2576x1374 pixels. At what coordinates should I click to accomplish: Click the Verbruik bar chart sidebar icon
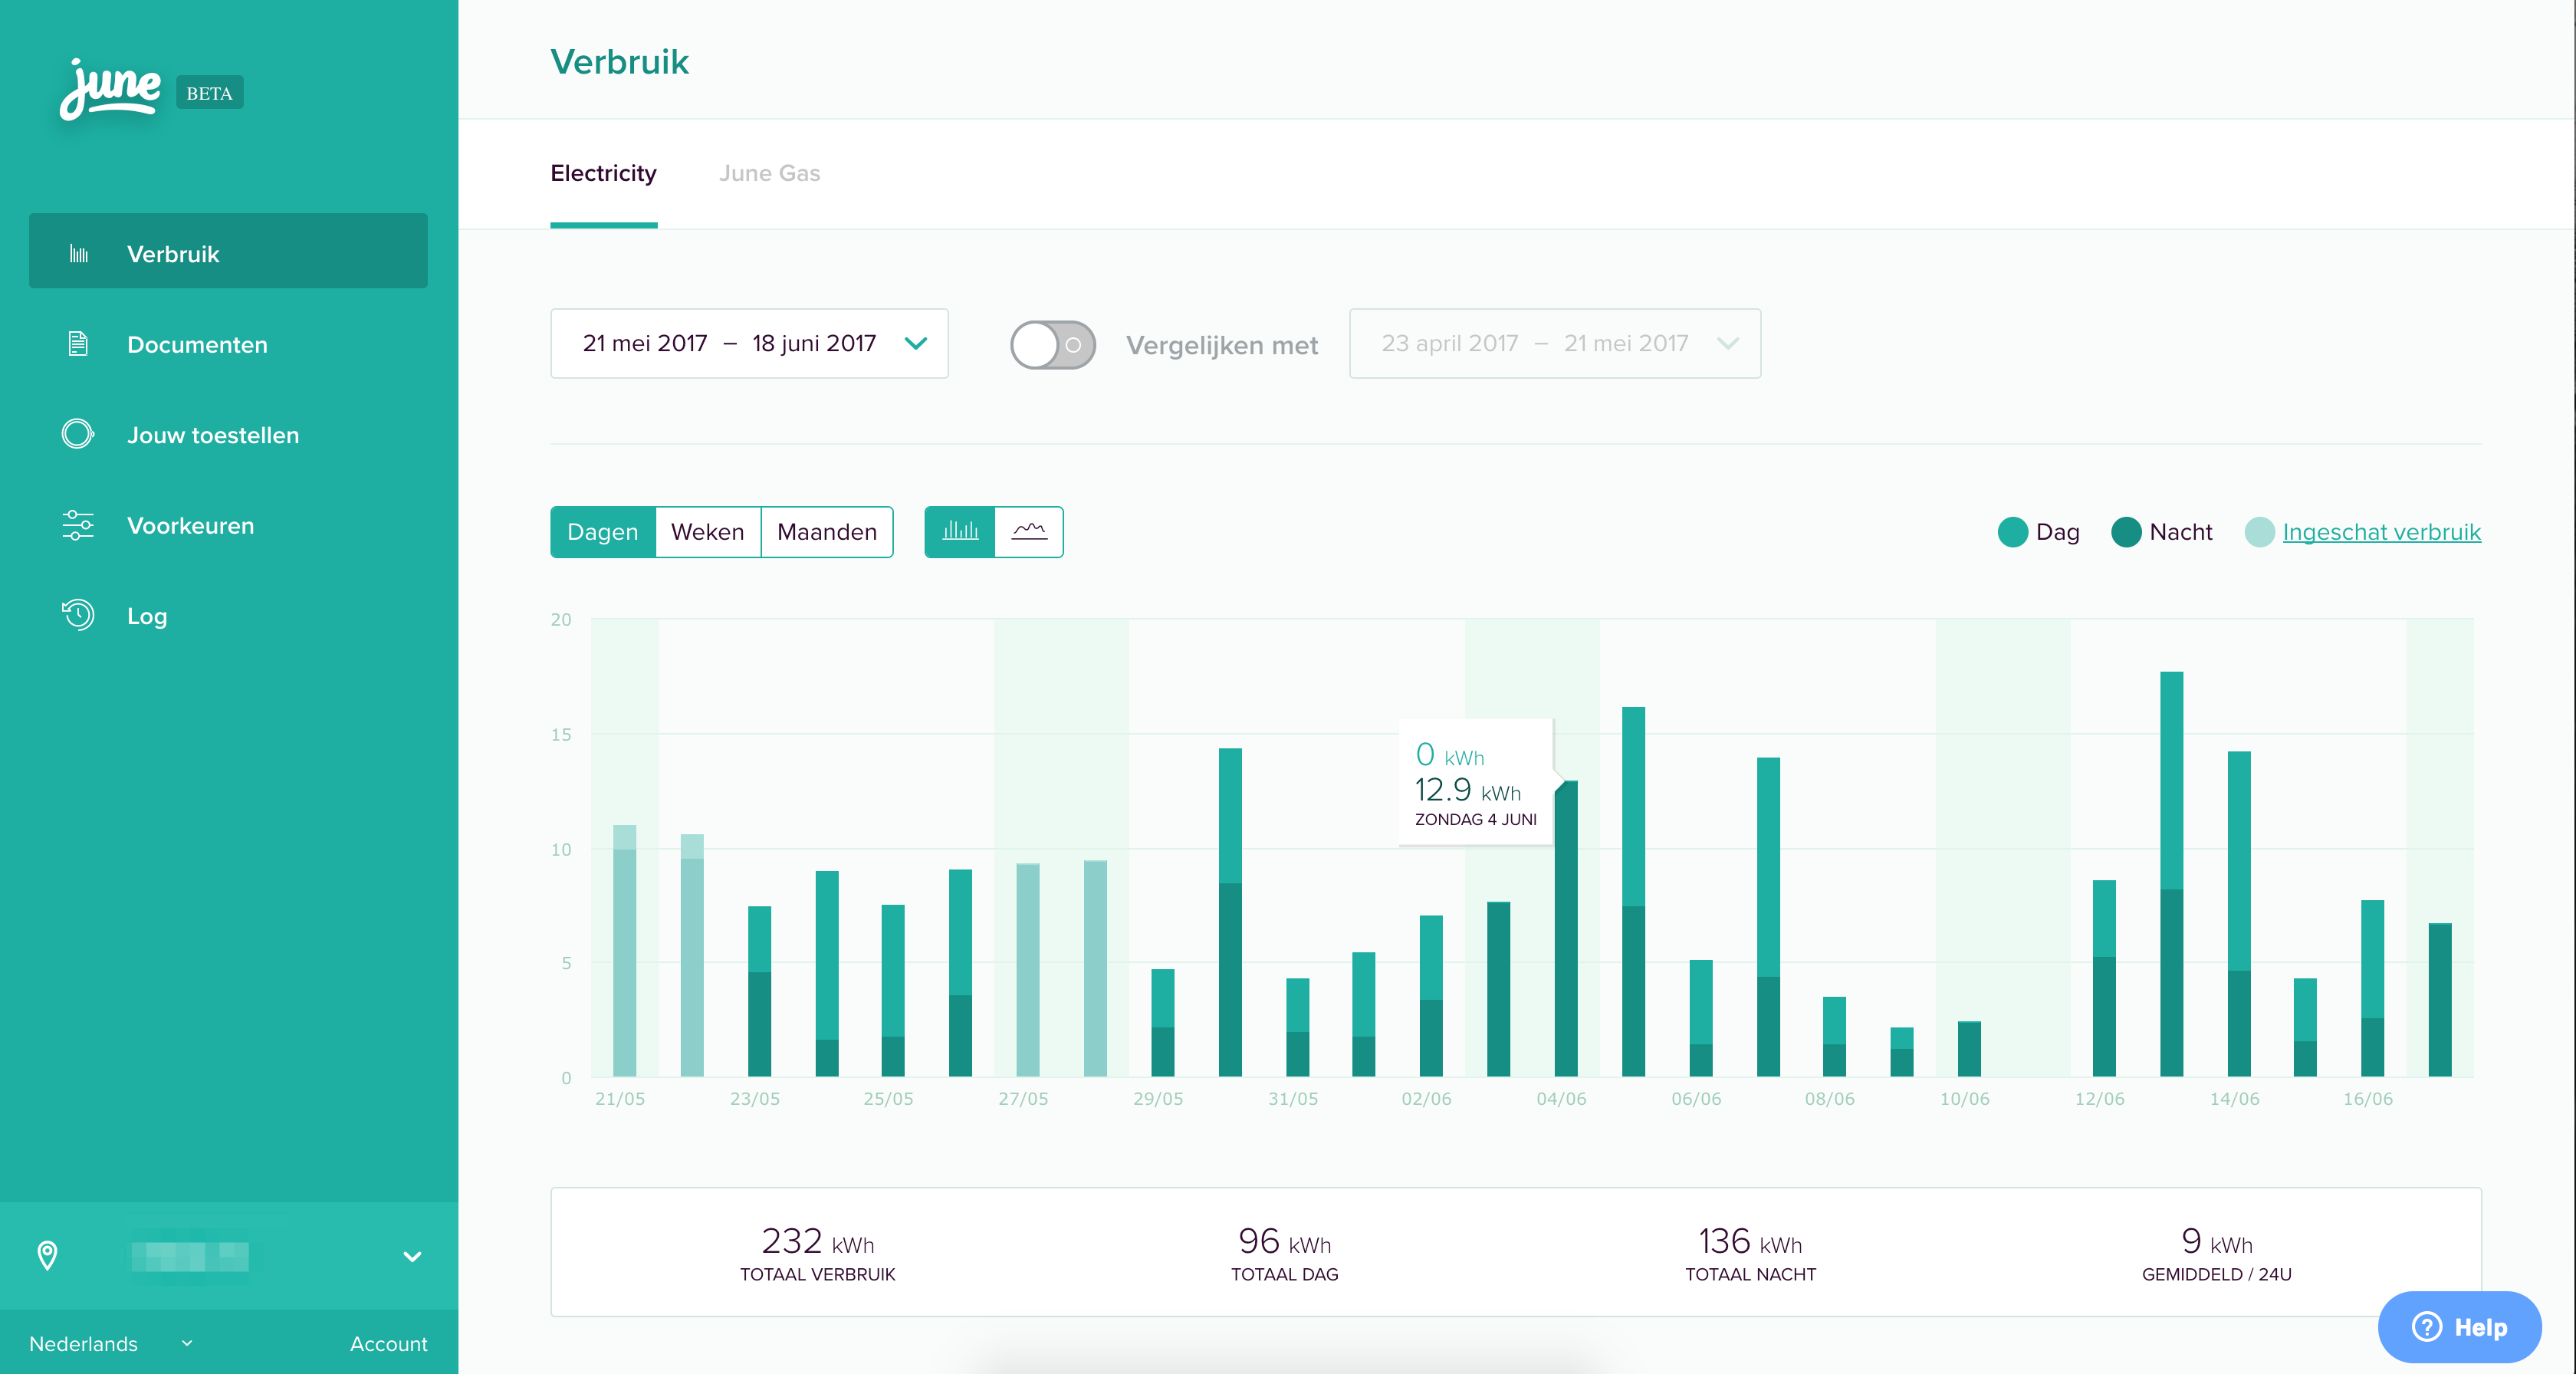pyautogui.click(x=79, y=254)
